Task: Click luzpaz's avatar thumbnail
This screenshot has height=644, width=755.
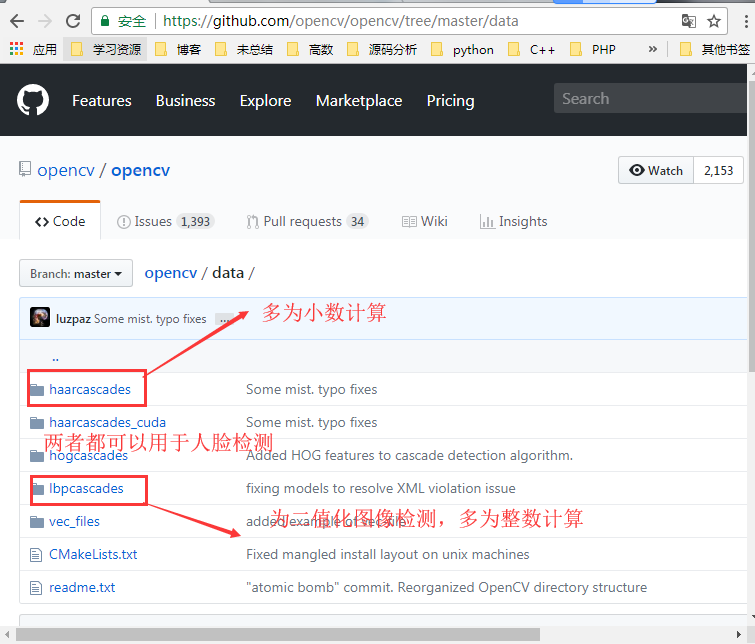Action: point(40,317)
